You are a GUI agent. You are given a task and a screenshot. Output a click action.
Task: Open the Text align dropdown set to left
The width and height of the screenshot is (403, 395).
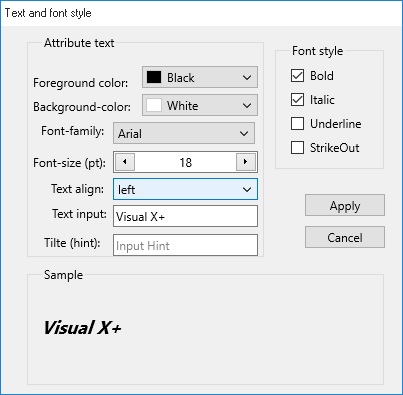pyautogui.click(x=185, y=189)
